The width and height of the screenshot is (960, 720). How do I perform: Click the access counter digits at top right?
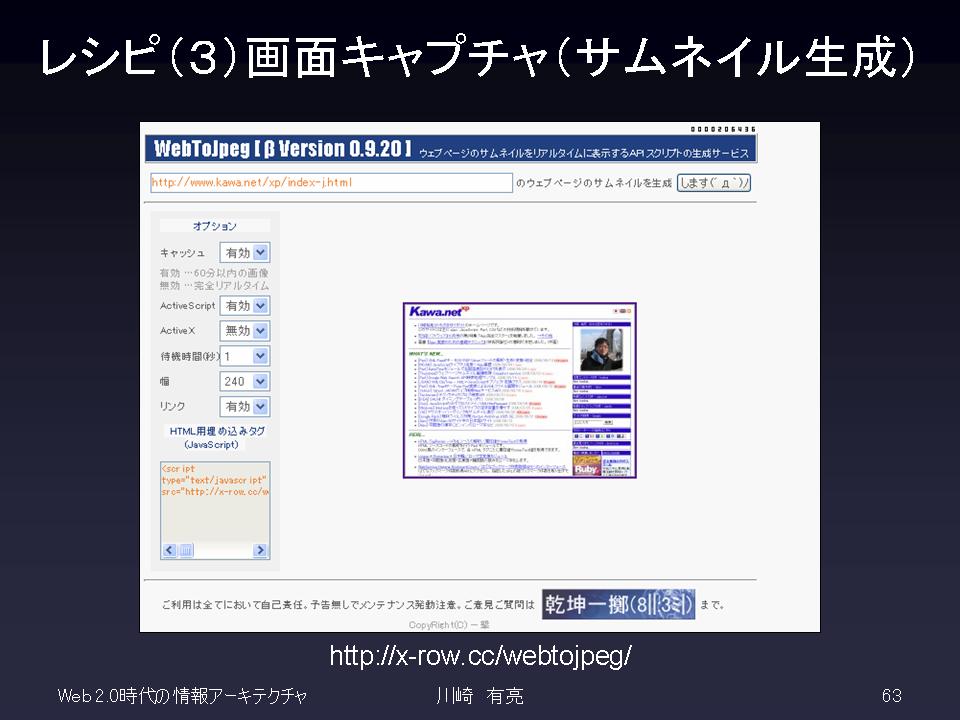723,129
